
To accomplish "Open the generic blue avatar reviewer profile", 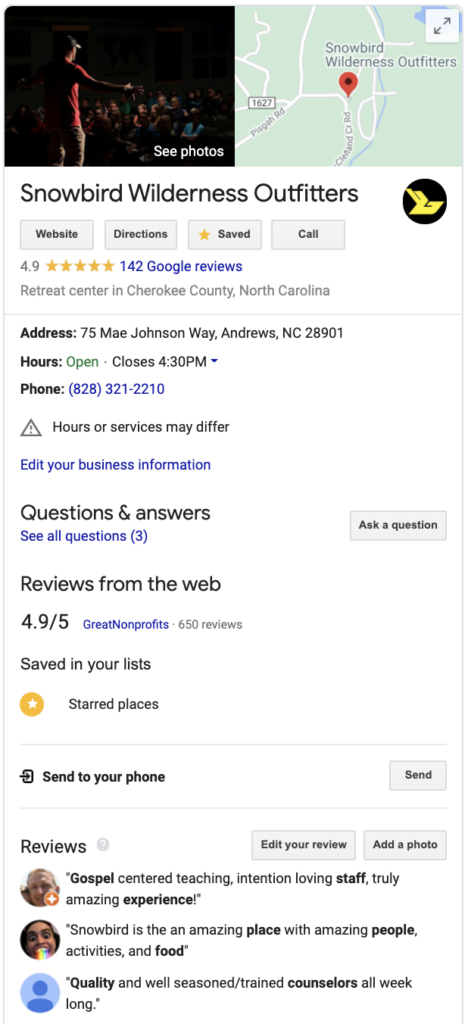I will pyautogui.click(x=40, y=992).
